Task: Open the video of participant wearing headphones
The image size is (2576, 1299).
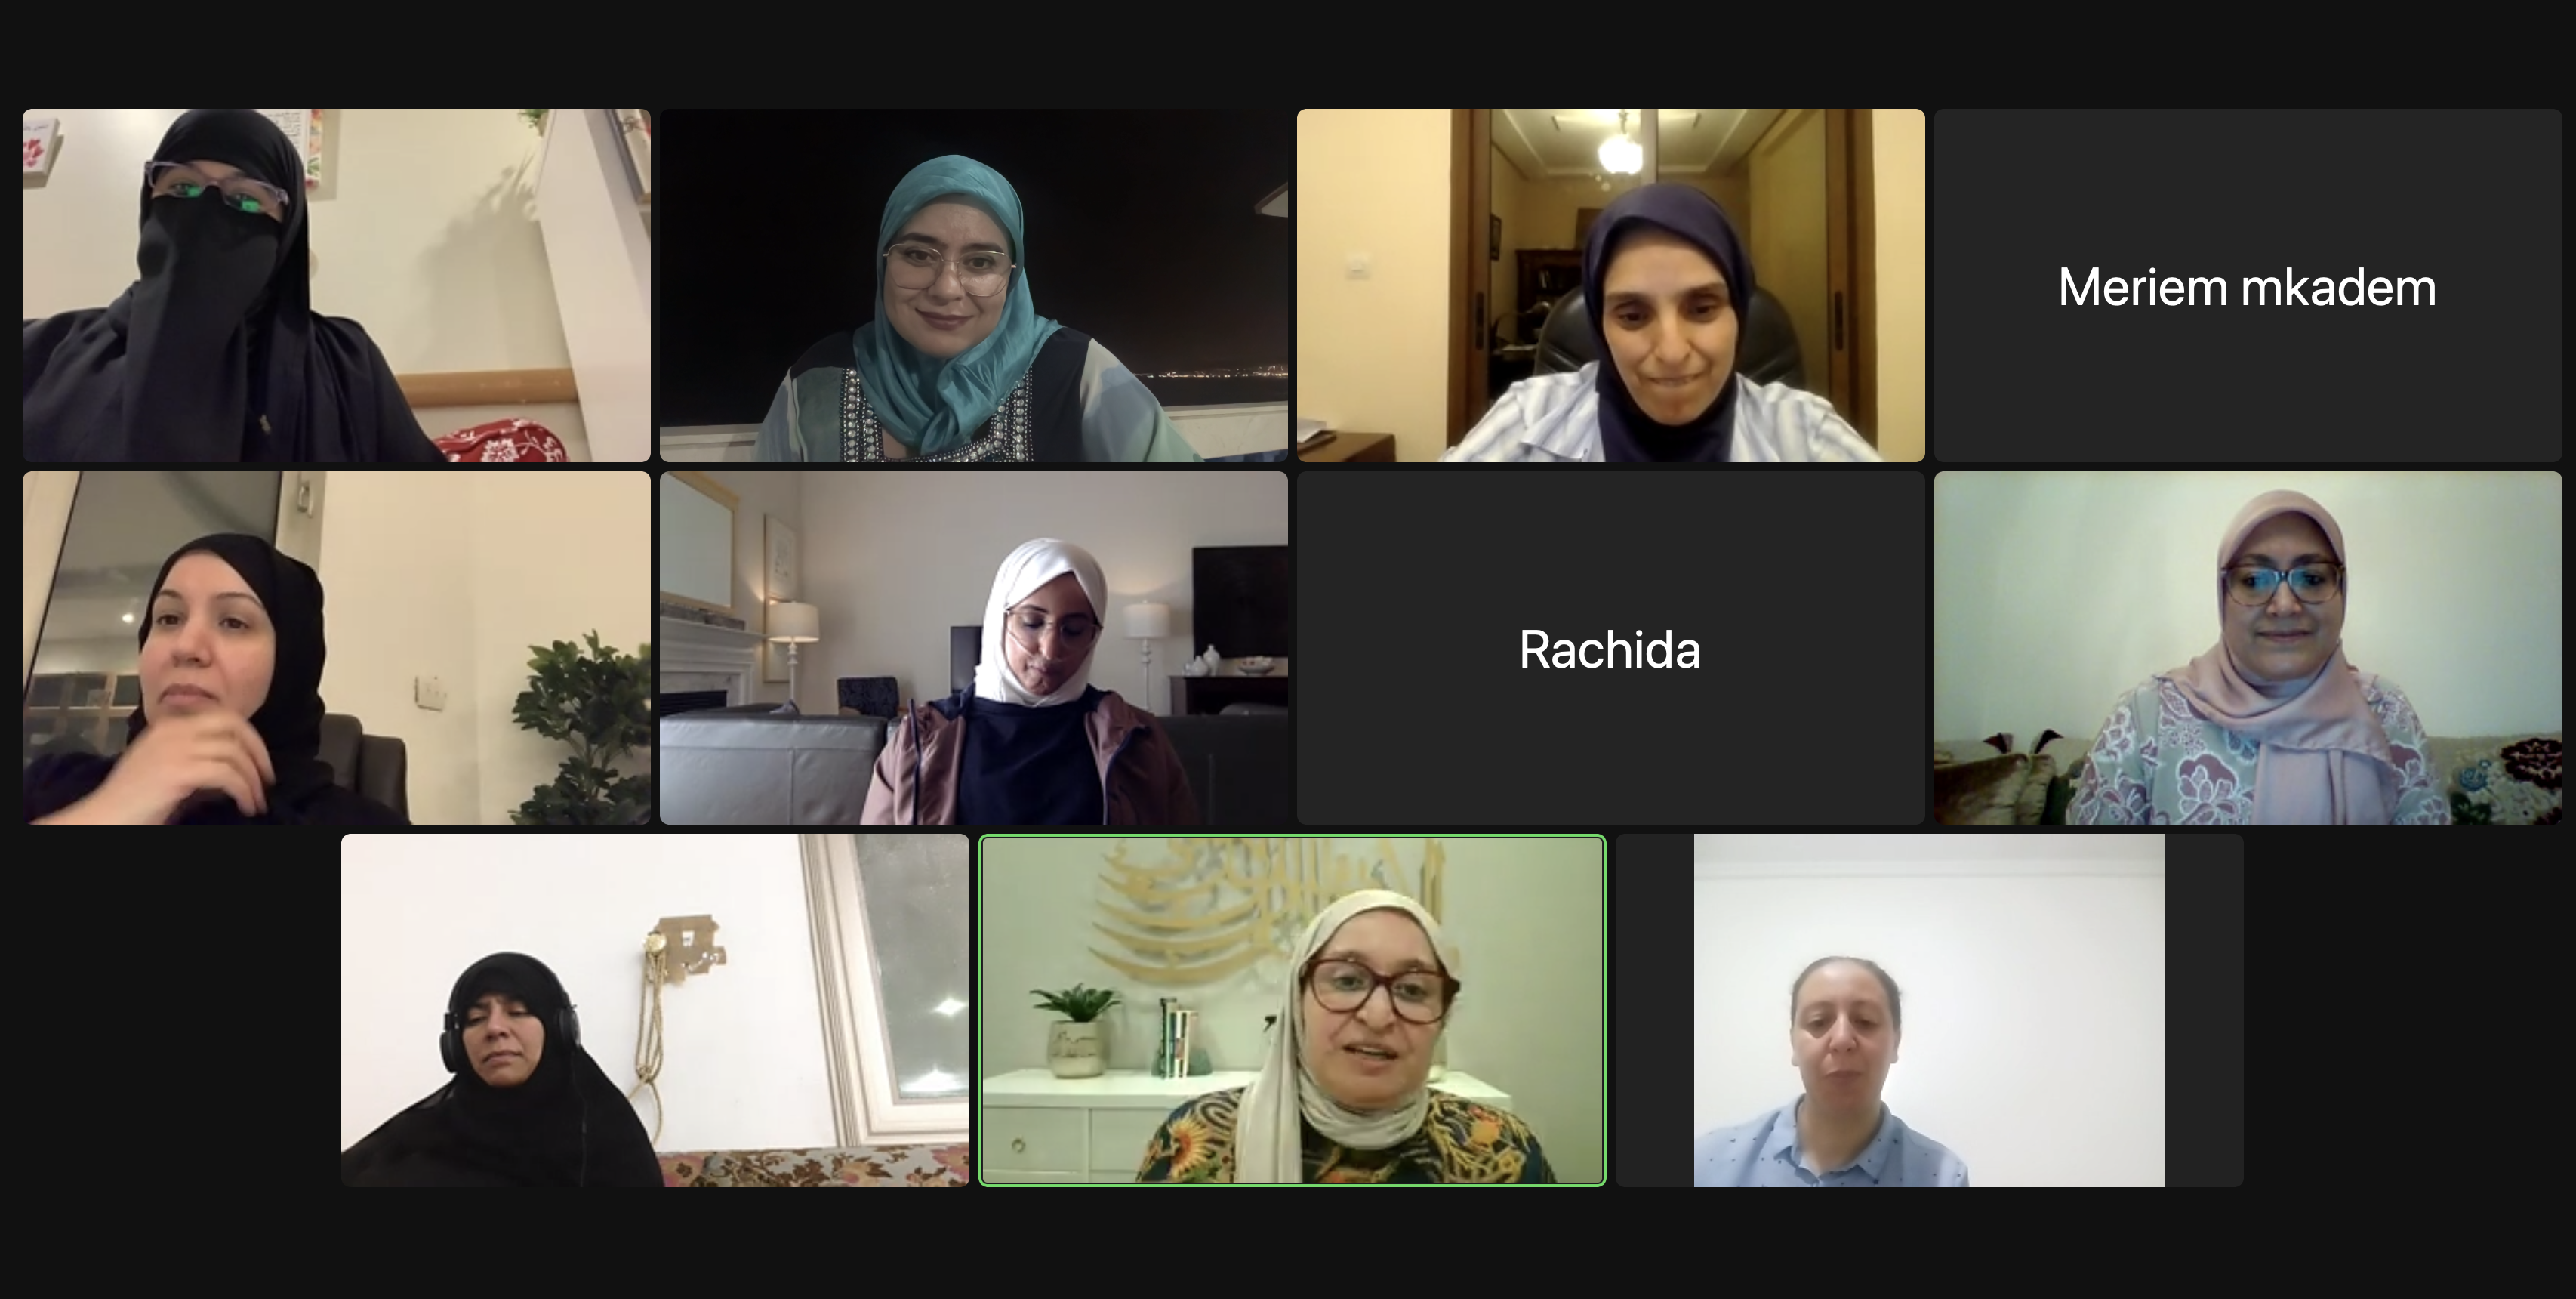Action: 655,1010
